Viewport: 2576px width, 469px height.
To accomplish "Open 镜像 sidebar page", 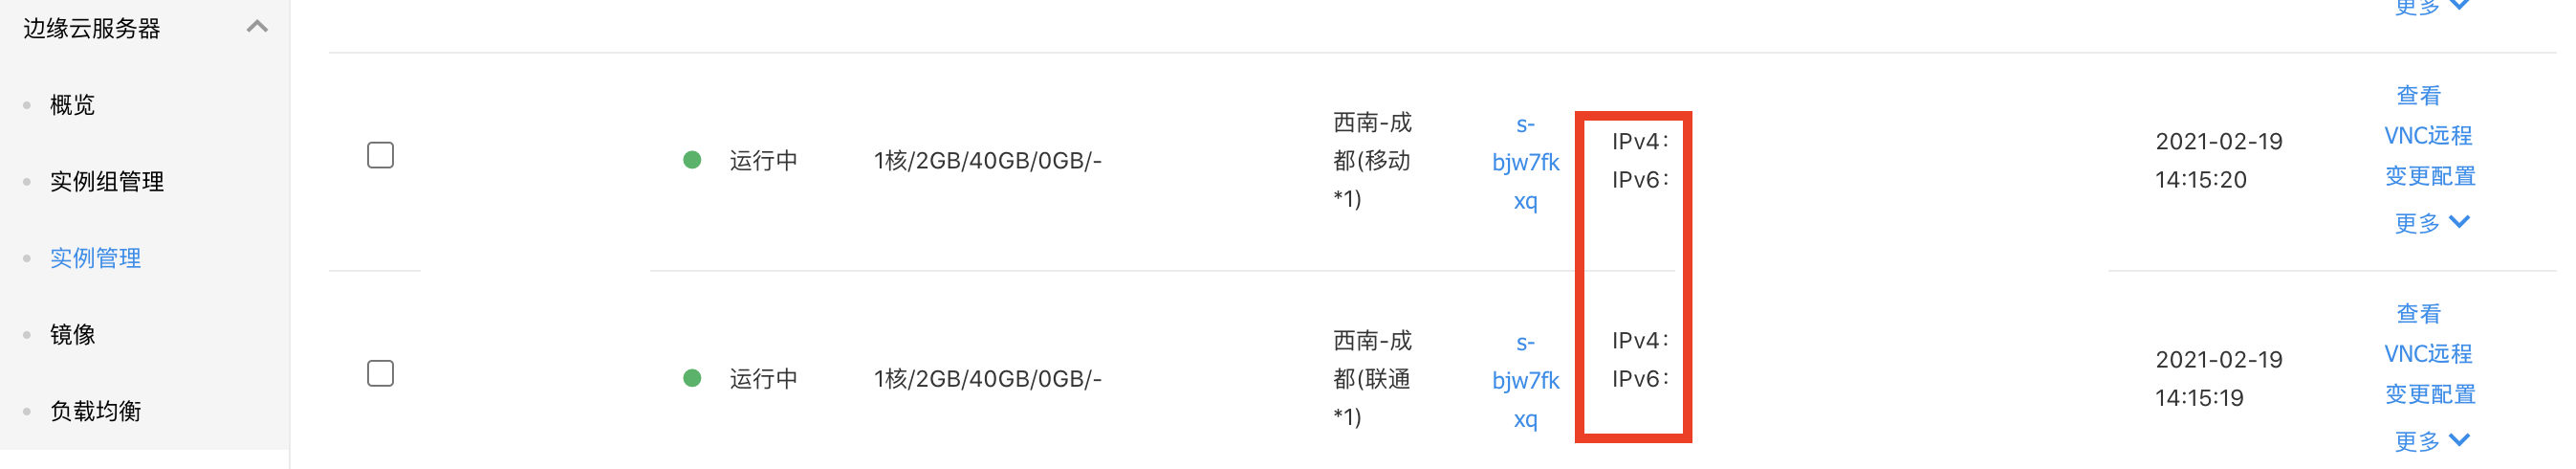I will pos(72,335).
